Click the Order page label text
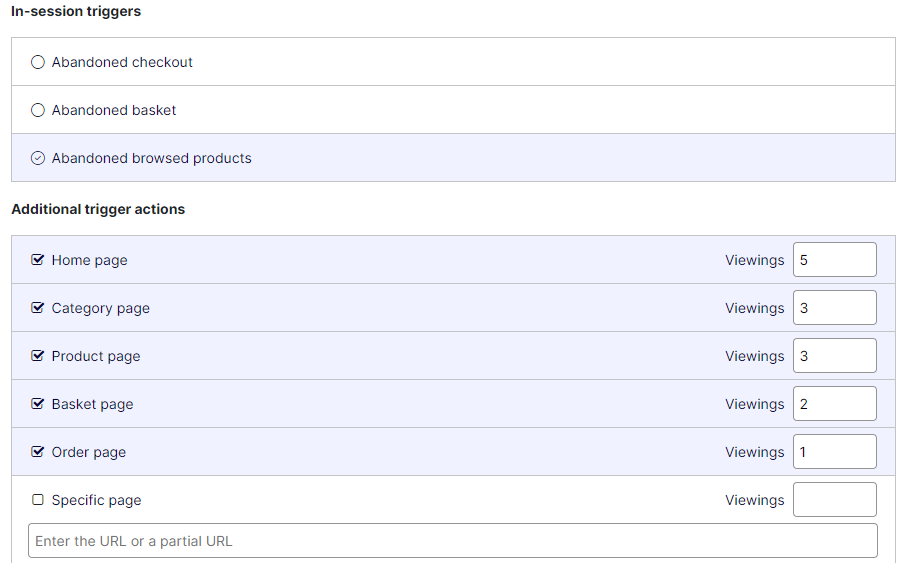Image resolution: width=901 pixels, height=563 pixels. click(89, 452)
